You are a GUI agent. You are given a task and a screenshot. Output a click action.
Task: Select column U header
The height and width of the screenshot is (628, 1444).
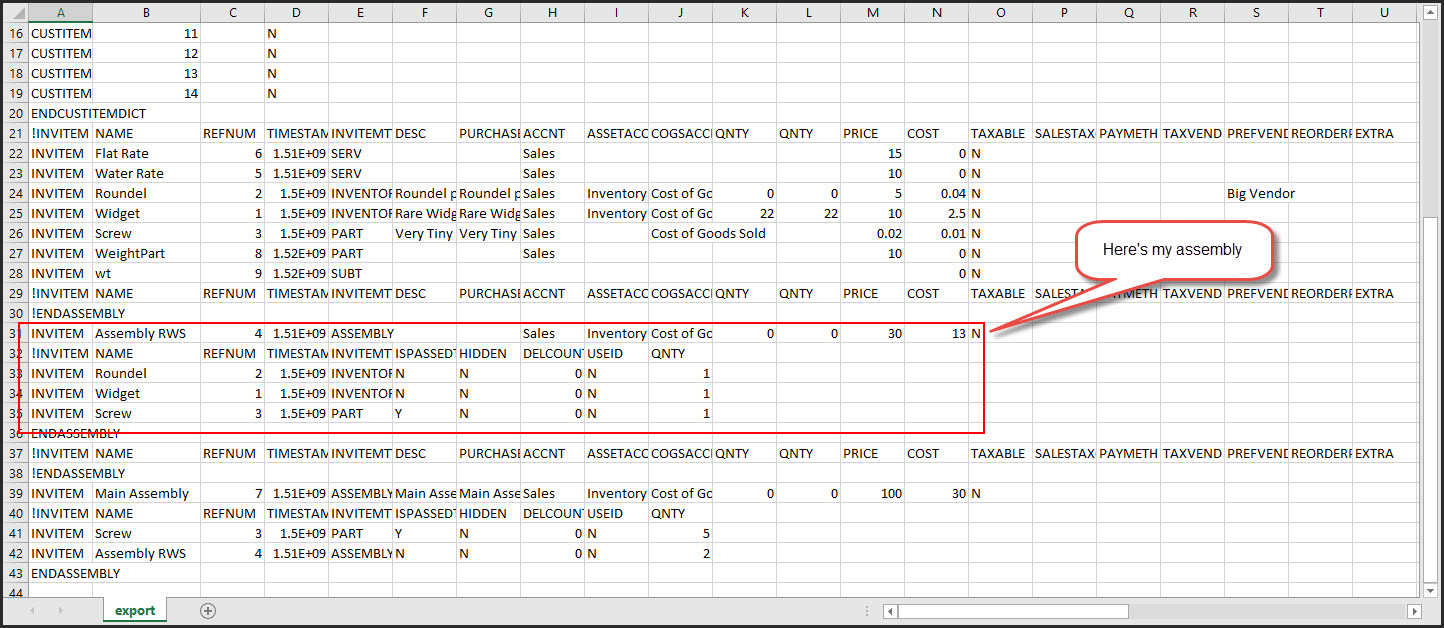1384,12
